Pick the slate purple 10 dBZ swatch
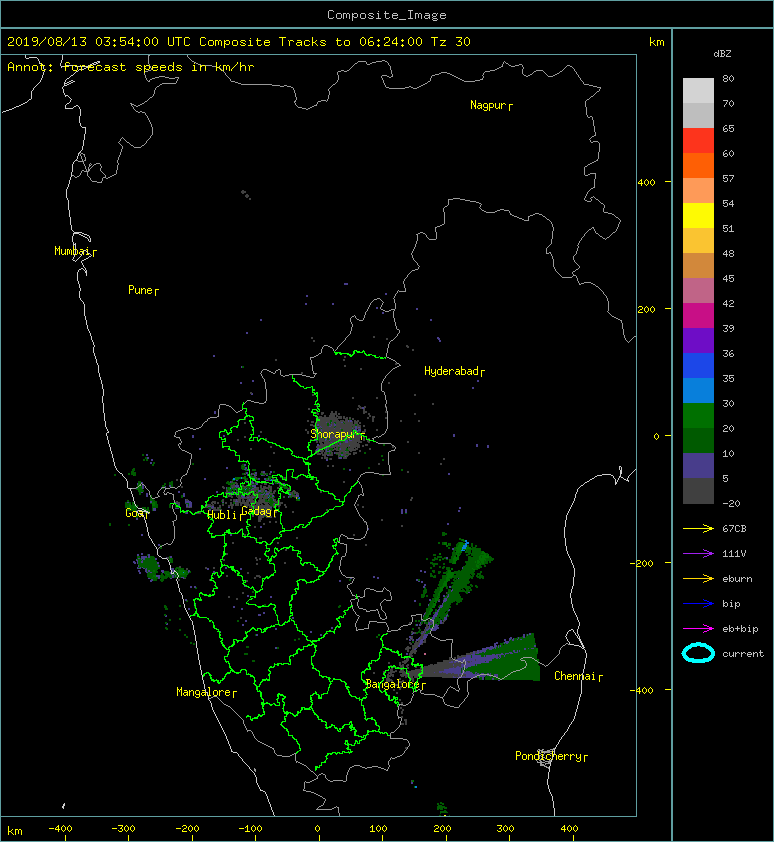The height and width of the screenshot is (842, 774). pyautogui.click(x=698, y=466)
